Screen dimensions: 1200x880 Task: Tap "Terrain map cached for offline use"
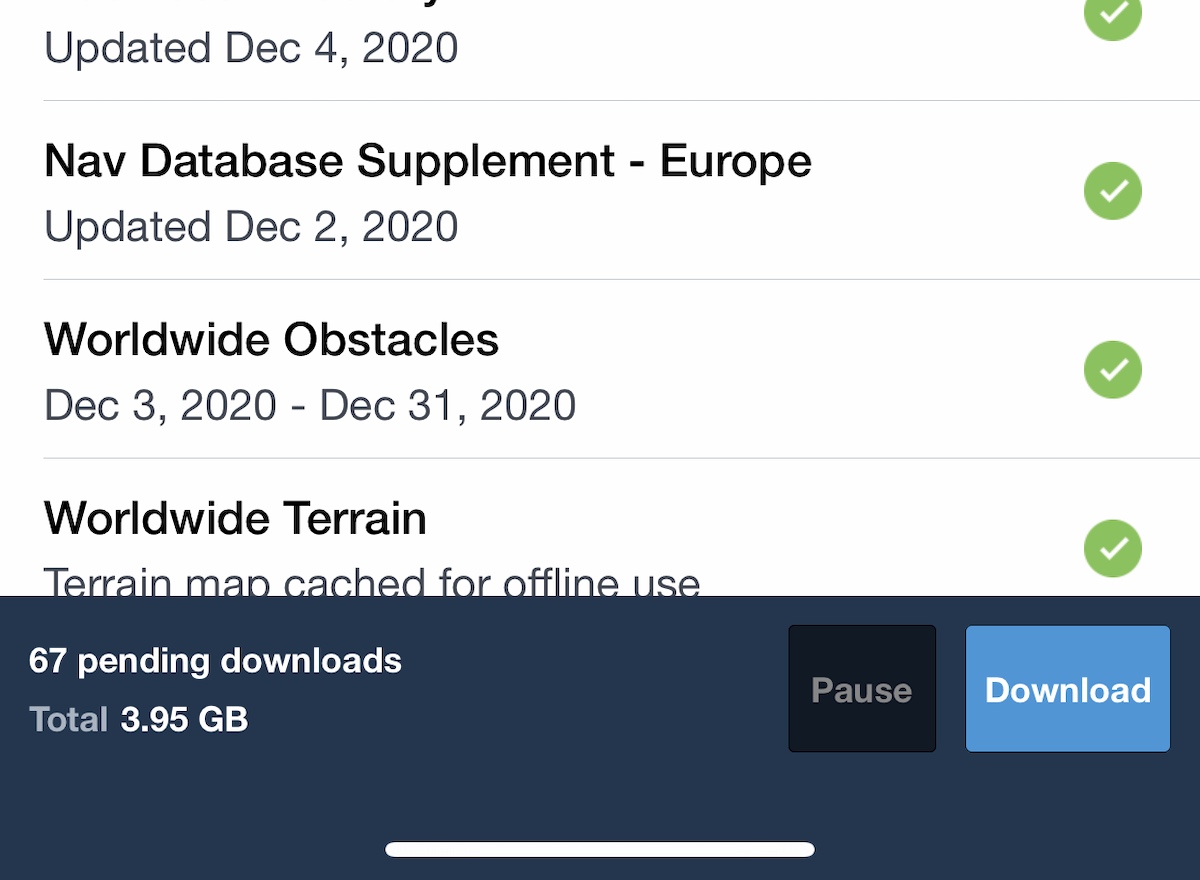tap(372, 581)
